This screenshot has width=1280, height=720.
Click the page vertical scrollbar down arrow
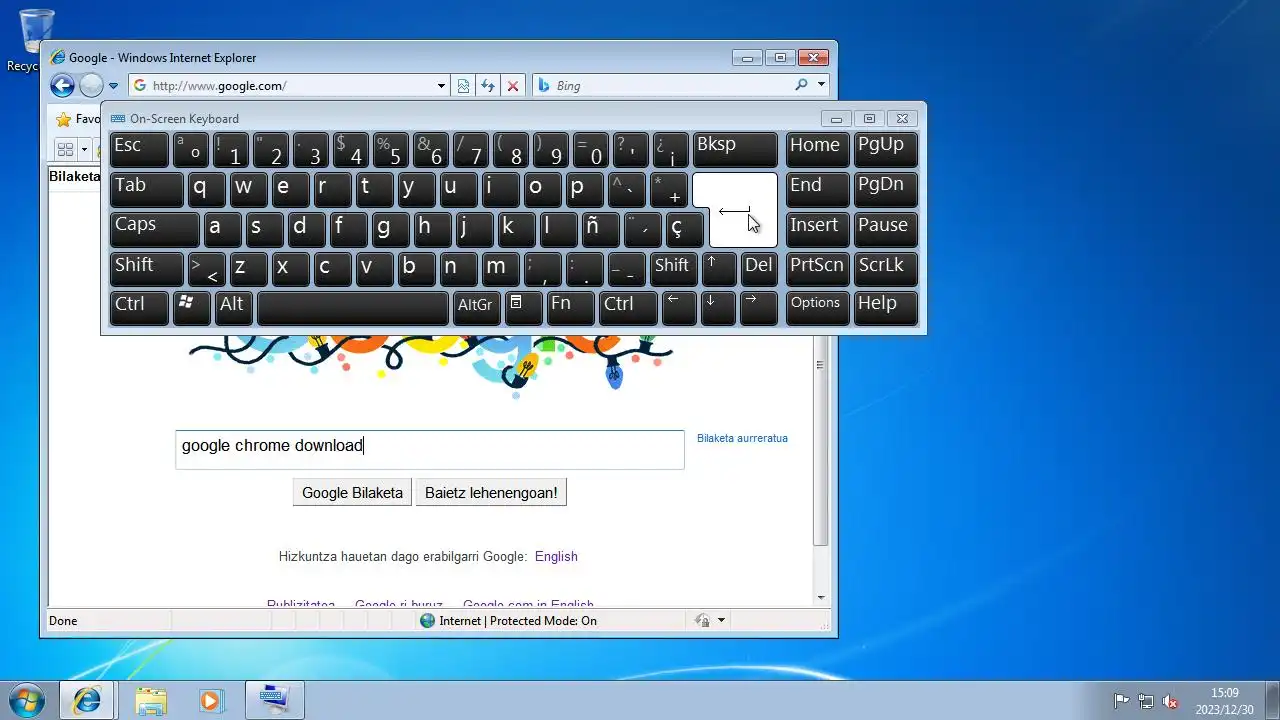click(x=821, y=597)
